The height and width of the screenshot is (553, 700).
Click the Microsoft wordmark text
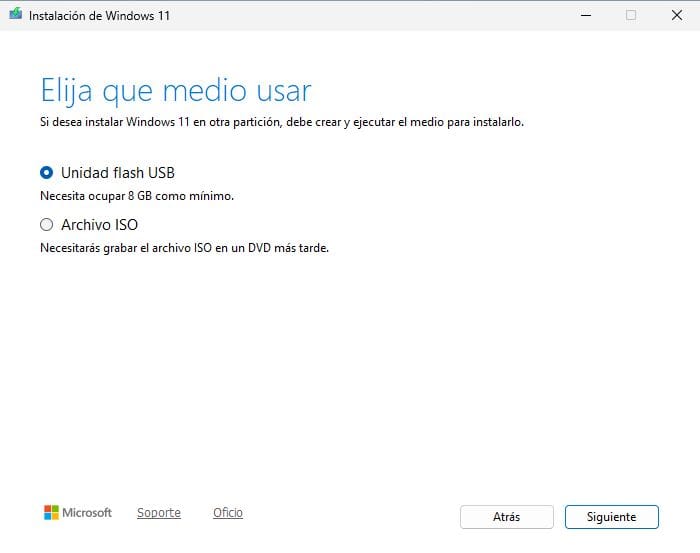coord(87,513)
